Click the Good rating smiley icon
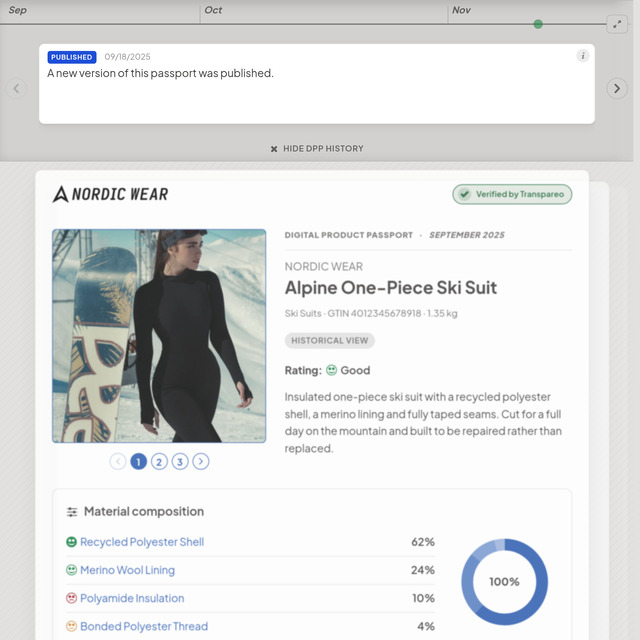 coord(331,370)
